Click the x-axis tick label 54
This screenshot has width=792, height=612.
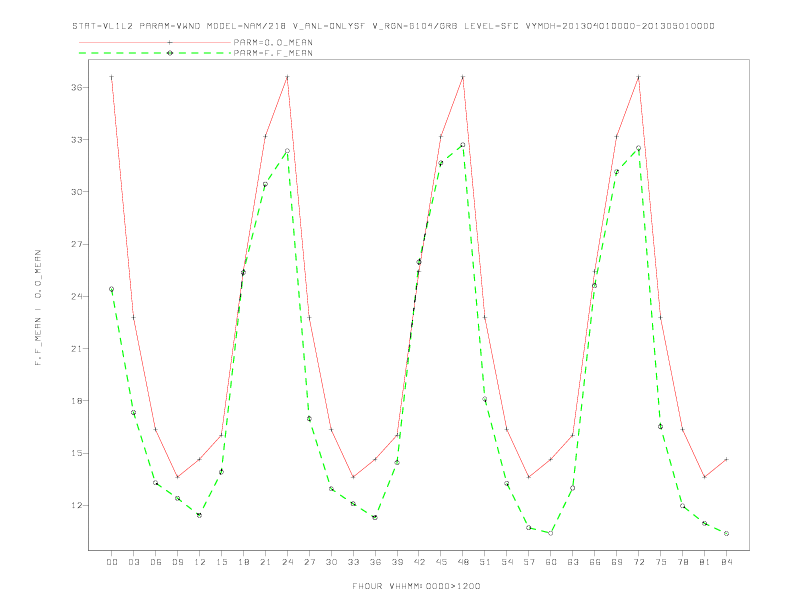point(507,562)
